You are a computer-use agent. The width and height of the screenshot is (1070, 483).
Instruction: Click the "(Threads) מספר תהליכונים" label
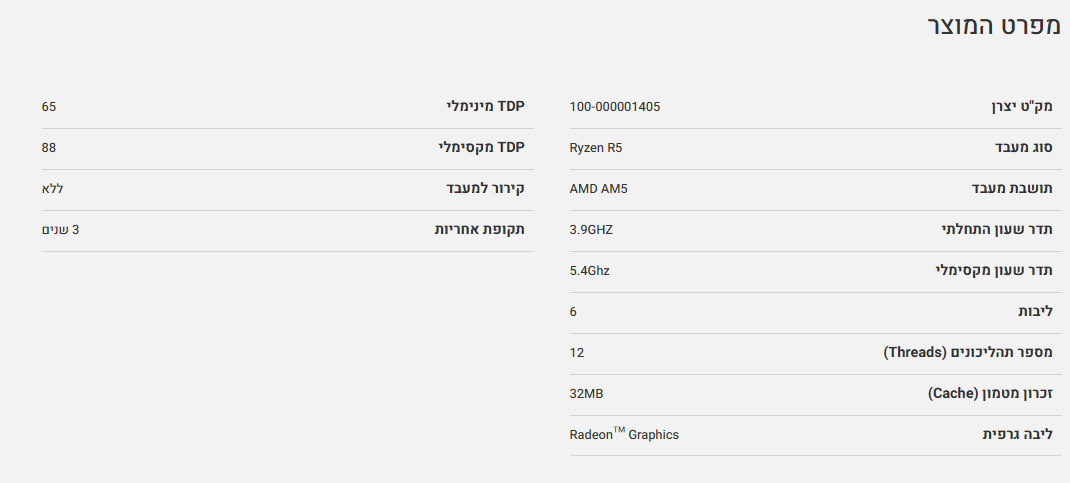click(x=968, y=353)
